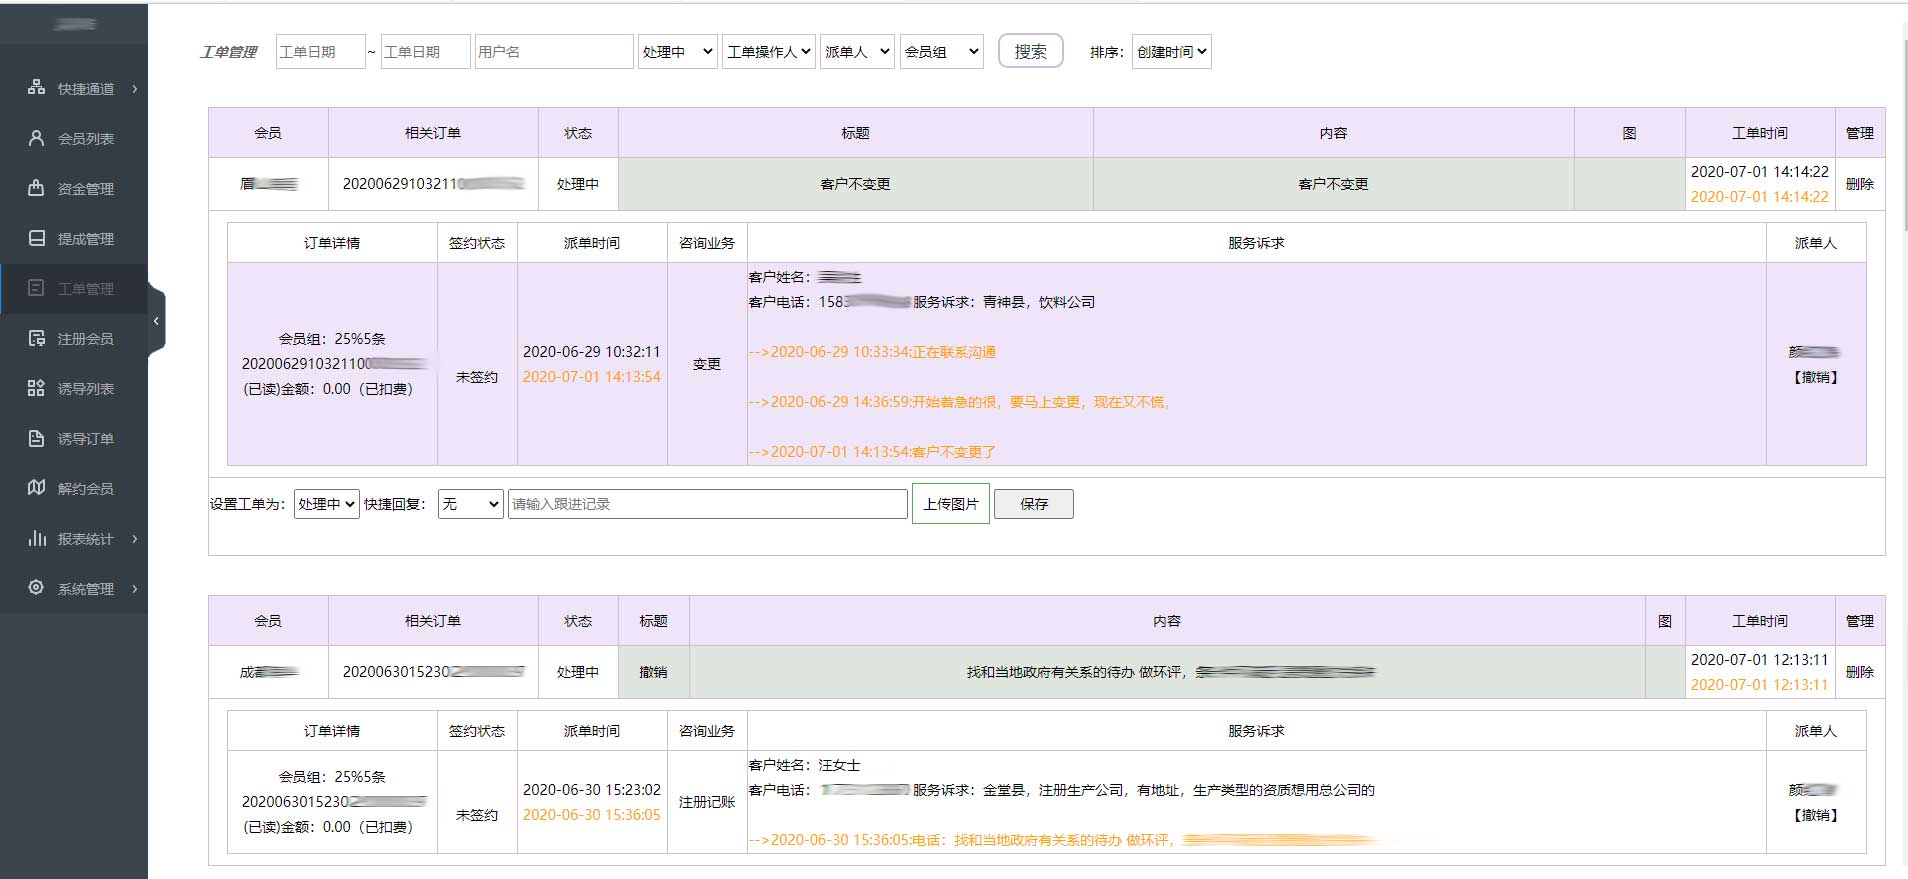The height and width of the screenshot is (879, 1908).
Task: Click the 请输入跟进记录 input field
Action: point(708,504)
